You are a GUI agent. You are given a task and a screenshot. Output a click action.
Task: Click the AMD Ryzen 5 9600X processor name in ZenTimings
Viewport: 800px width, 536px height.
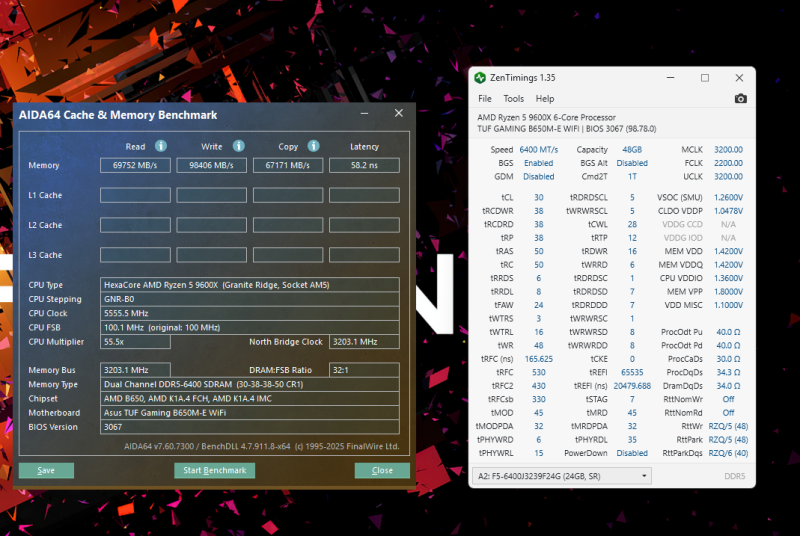546,117
